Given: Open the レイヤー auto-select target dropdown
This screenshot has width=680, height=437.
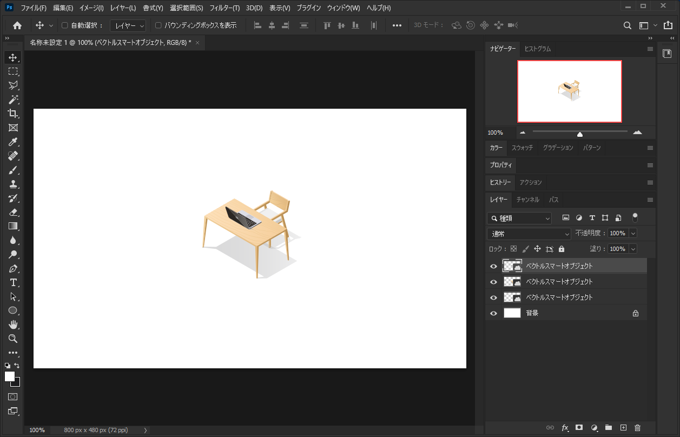Looking at the screenshot, I should (128, 26).
